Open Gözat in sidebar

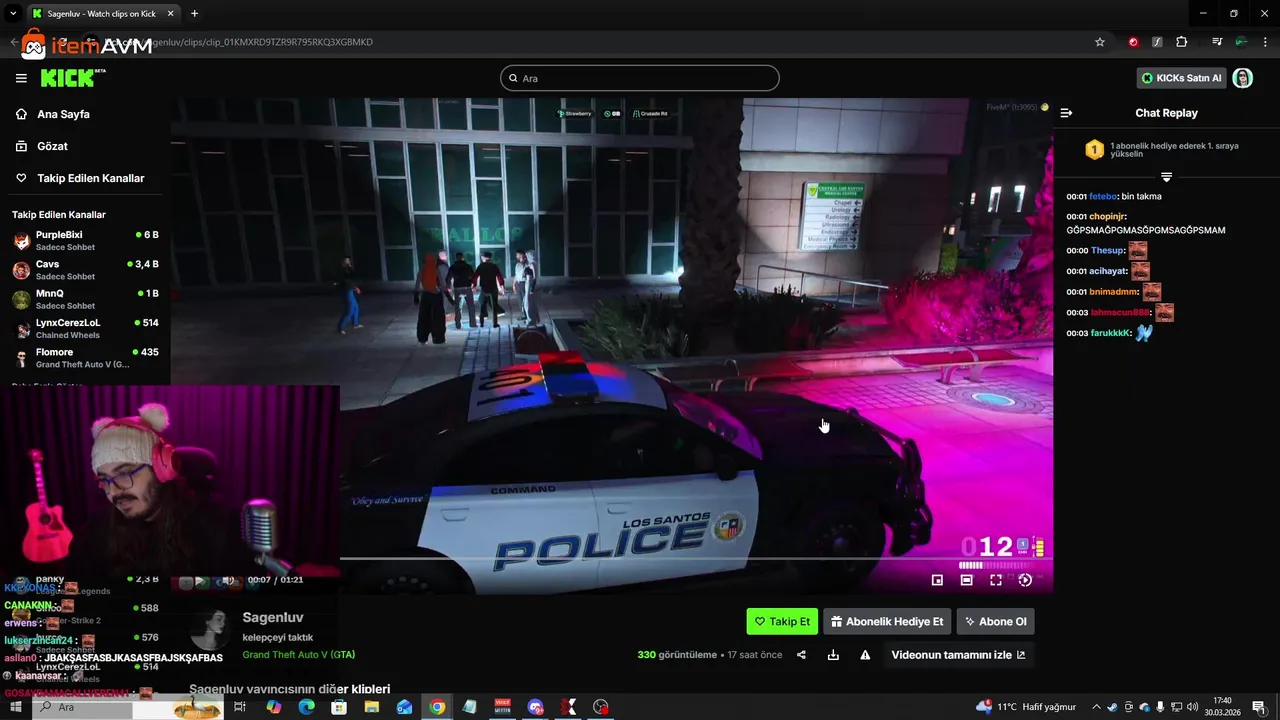52,146
